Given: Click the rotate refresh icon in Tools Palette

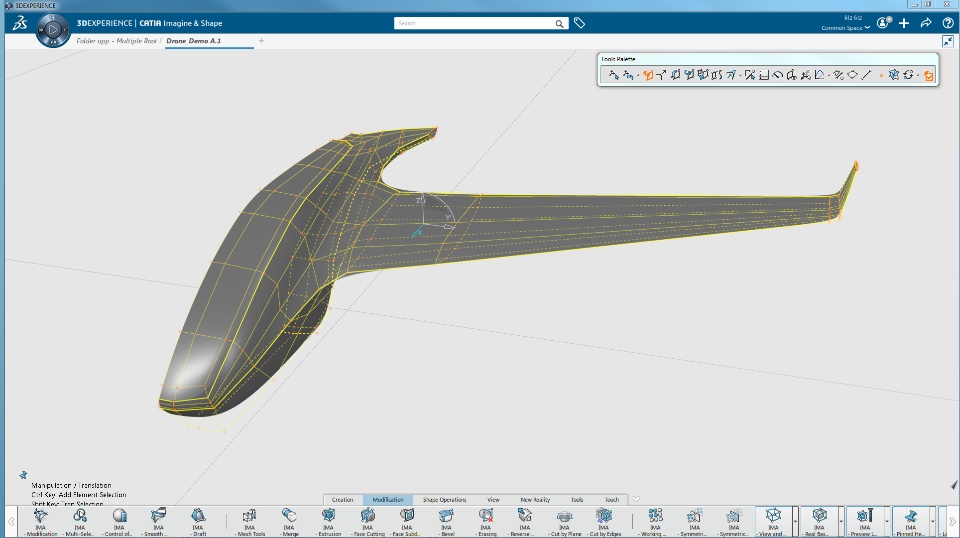Looking at the screenshot, I should coord(909,75).
